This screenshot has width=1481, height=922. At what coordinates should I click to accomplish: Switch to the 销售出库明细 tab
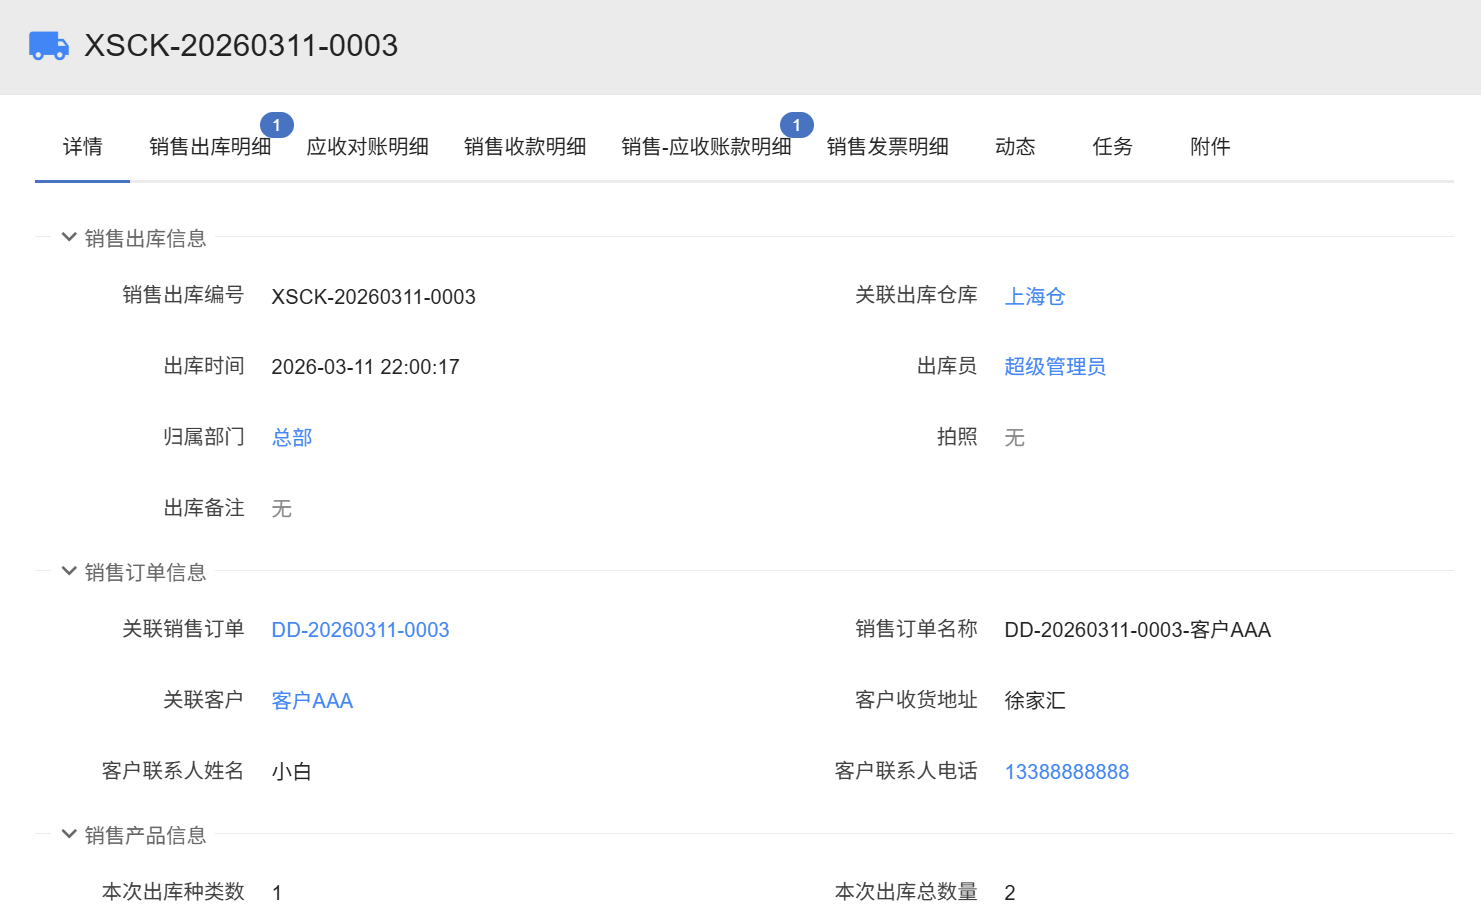[x=210, y=147]
